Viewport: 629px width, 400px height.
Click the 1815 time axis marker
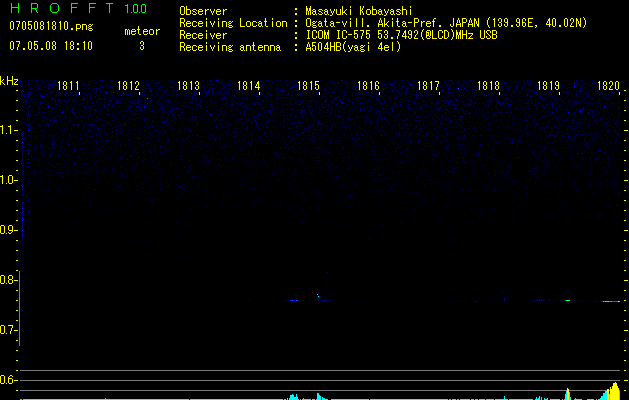point(308,86)
